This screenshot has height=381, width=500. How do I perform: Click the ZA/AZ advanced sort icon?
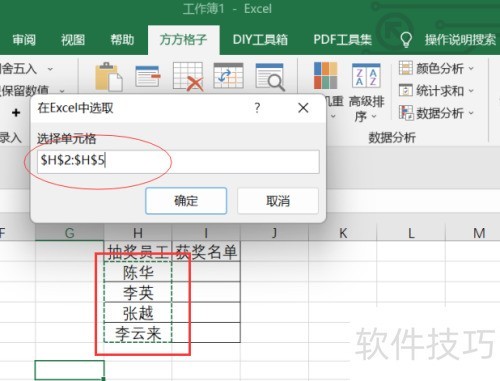[366, 76]
